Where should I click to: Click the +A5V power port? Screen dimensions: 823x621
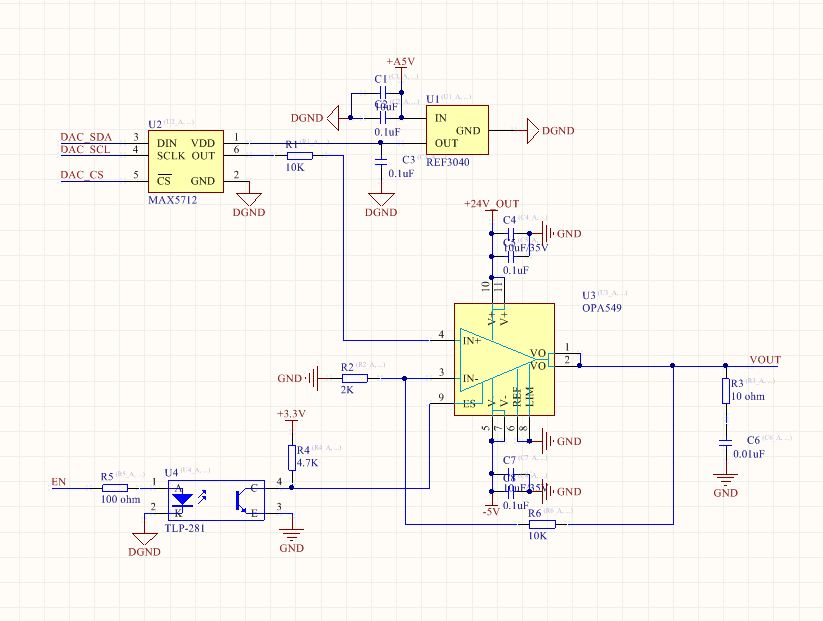[401, 62]
